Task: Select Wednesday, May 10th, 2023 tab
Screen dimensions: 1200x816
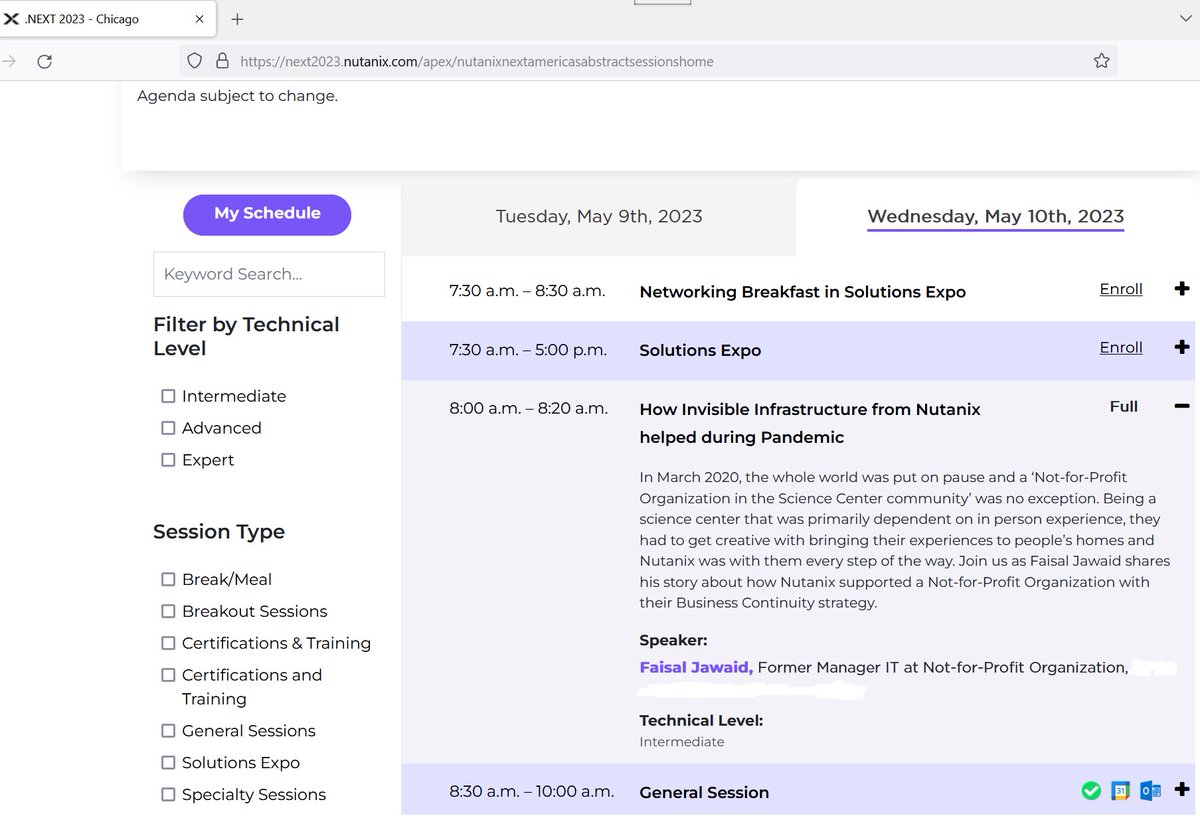Action: coord(995,216)
